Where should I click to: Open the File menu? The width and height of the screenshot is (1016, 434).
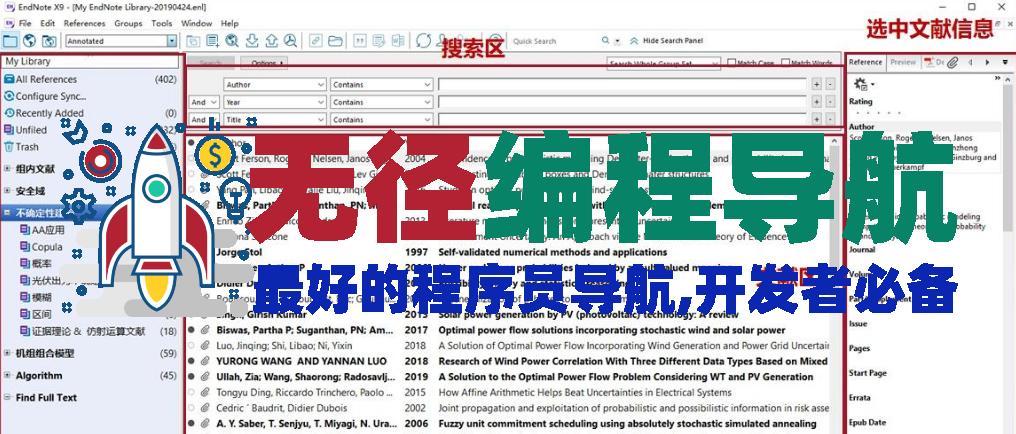point(25,23)
